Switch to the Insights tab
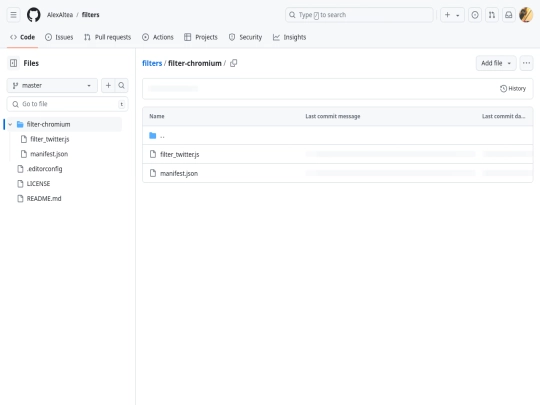This screenshot has height=405, width=540. point(289,37)
